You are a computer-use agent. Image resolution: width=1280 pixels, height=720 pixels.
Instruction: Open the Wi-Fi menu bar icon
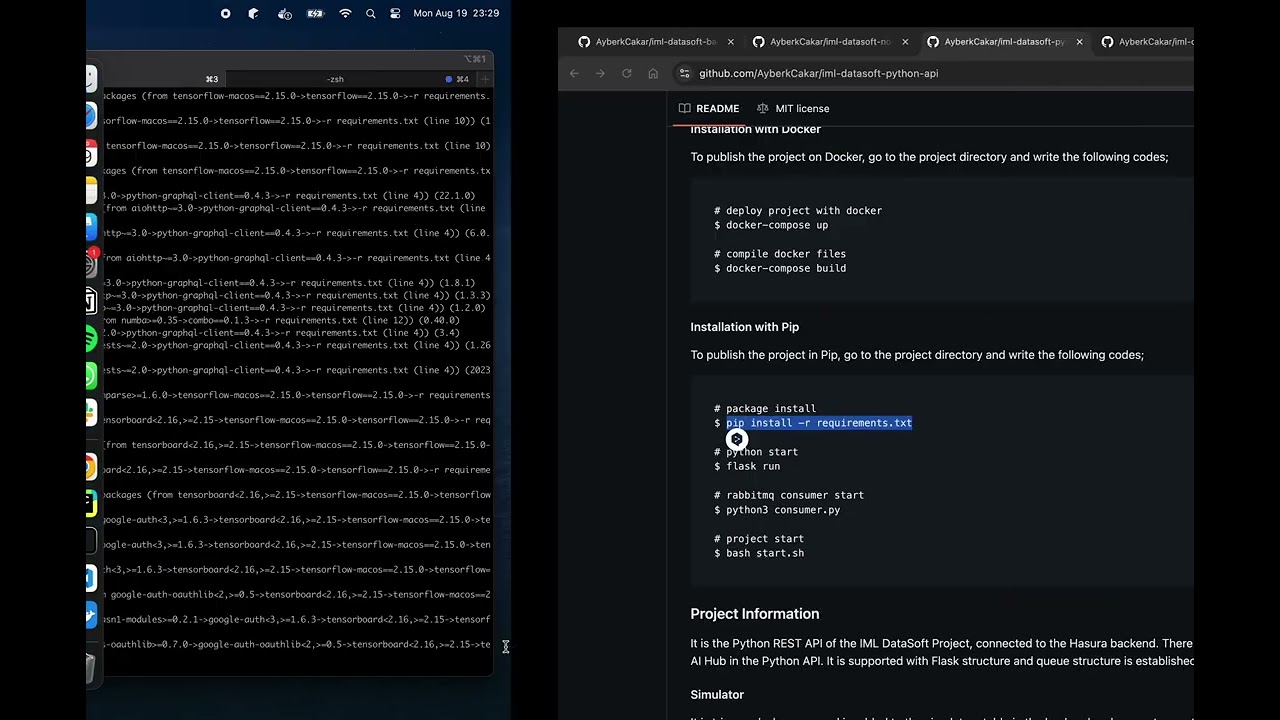tap(345, 14)
